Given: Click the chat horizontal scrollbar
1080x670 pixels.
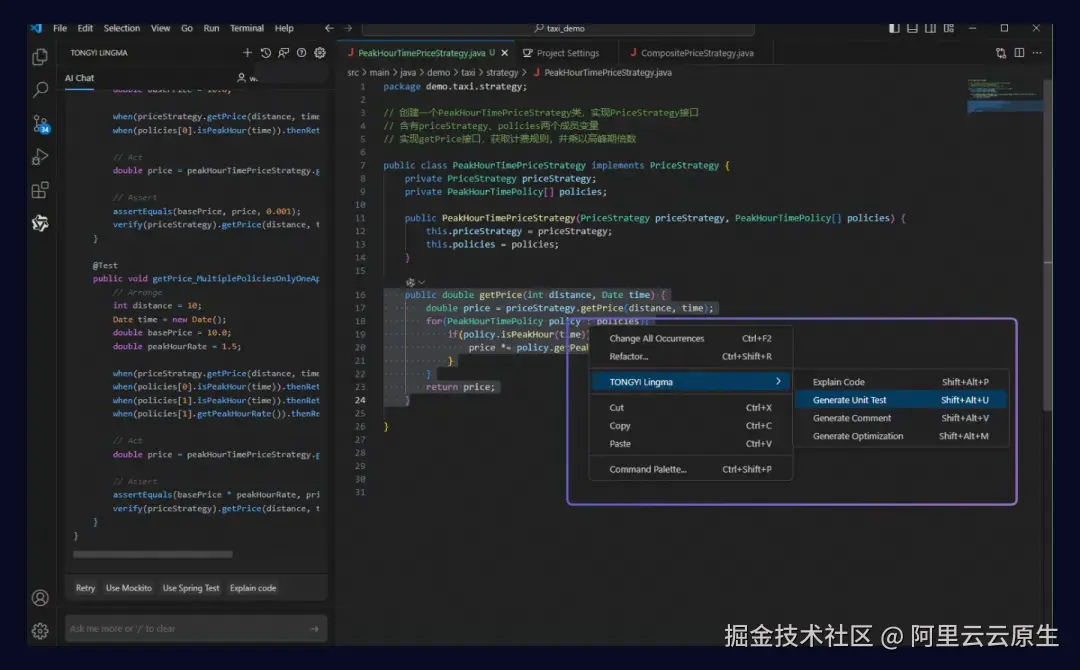Looking at the screenshot, I should [x=152, y=554].
